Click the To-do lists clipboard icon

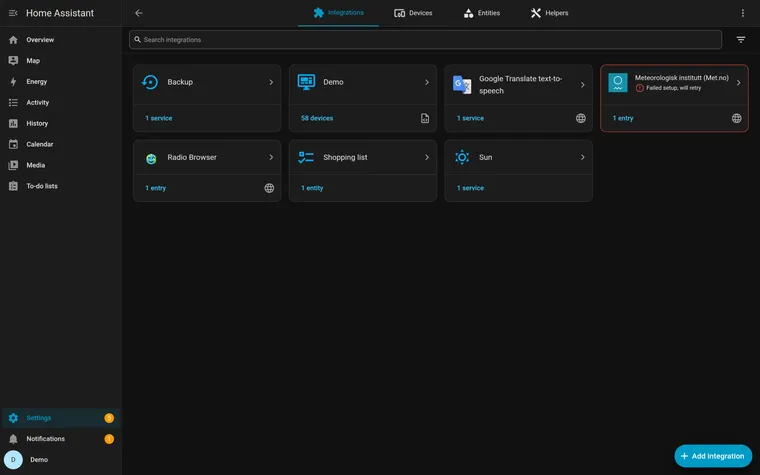pyautogui.click(x=13, y=186)
